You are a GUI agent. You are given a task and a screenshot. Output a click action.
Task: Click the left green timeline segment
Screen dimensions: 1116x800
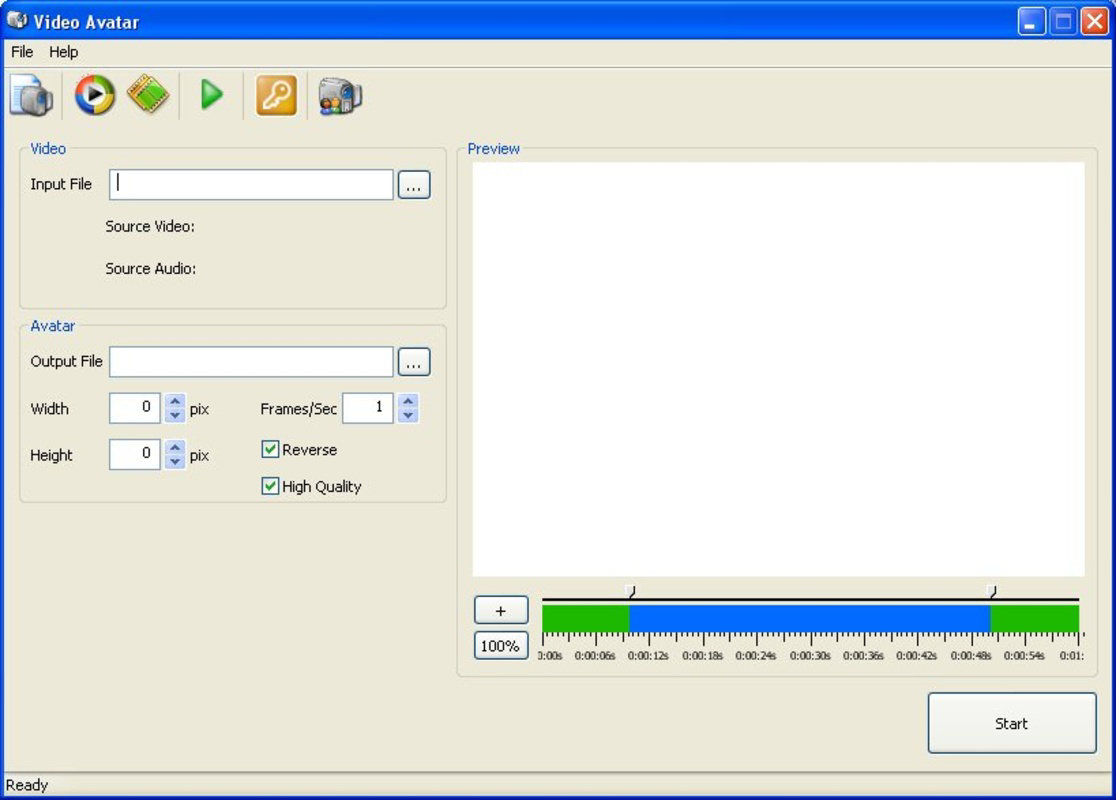point(586,618)
